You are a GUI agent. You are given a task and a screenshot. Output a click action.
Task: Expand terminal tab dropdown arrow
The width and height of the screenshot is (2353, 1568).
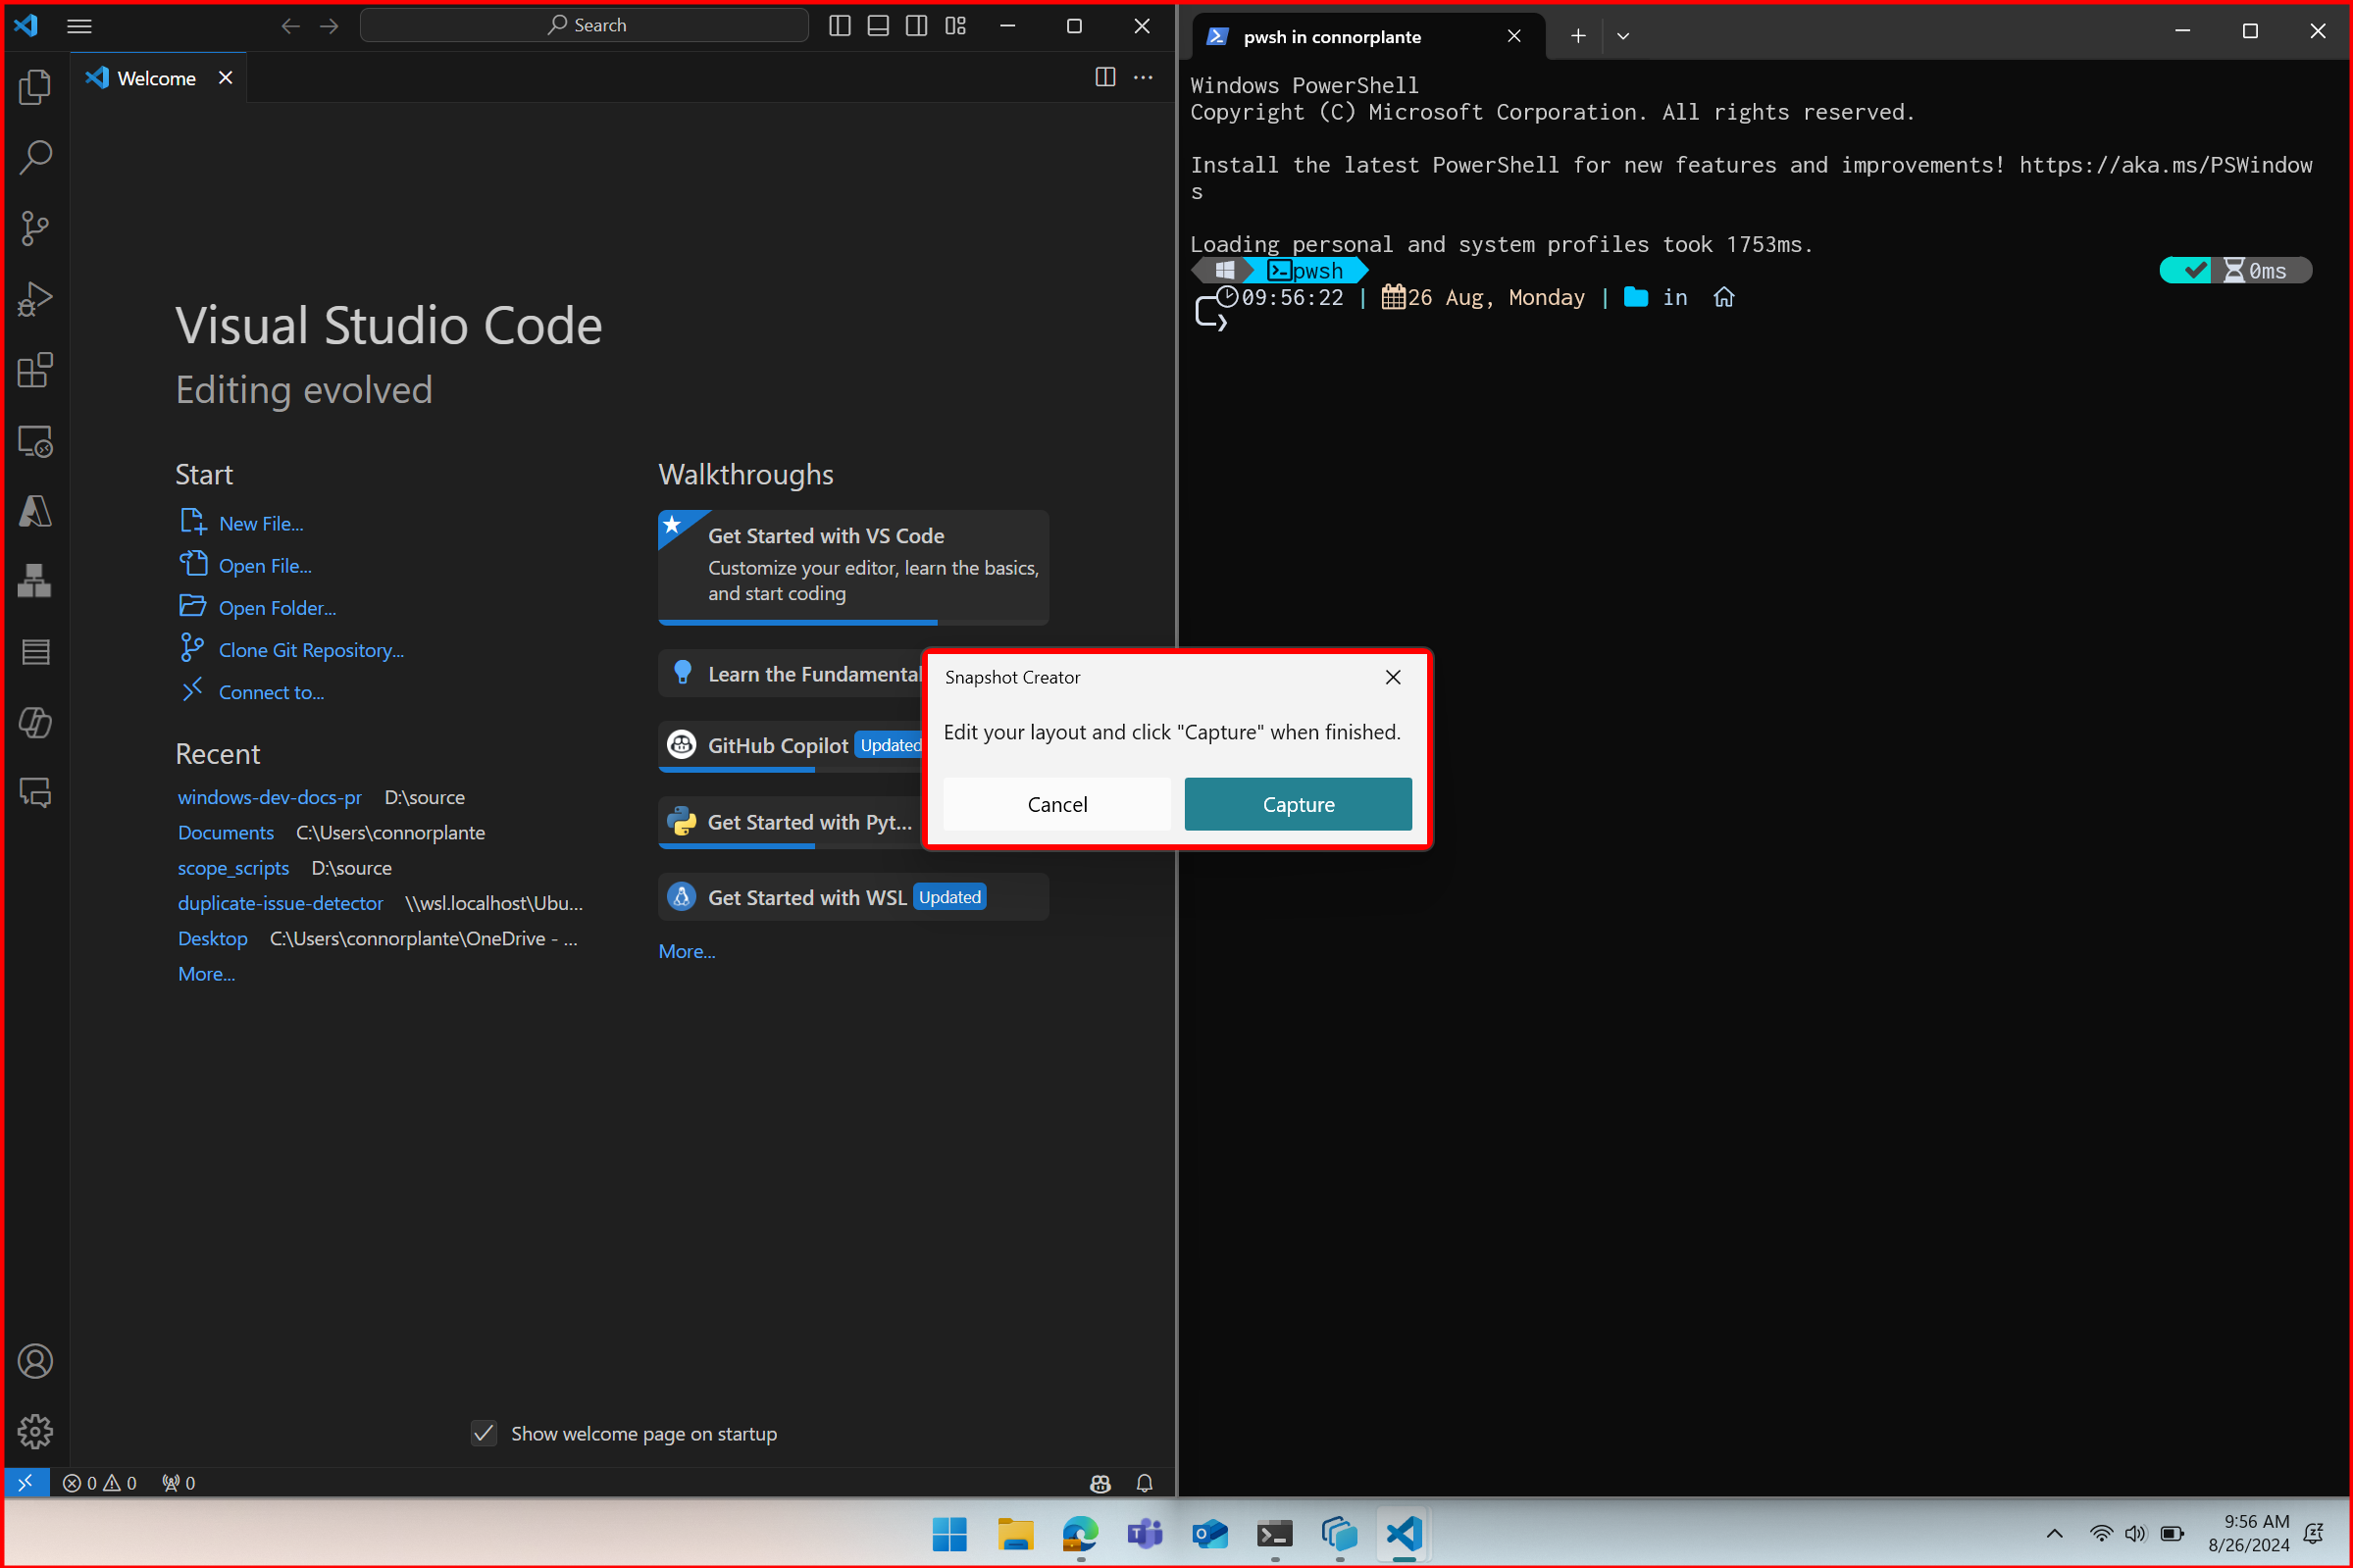tap(1623, 35)
